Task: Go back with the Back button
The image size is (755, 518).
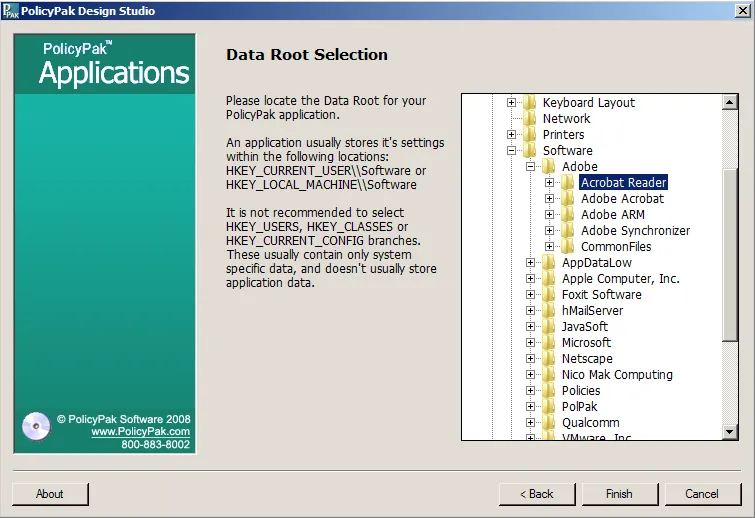Action: click(x=537, y=494)
